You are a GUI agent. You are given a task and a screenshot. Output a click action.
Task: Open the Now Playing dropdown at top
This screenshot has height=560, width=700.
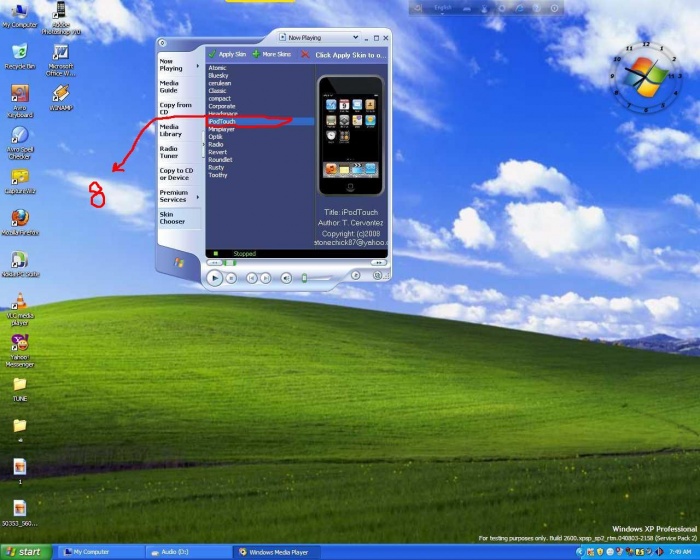[x=355, y=38]
